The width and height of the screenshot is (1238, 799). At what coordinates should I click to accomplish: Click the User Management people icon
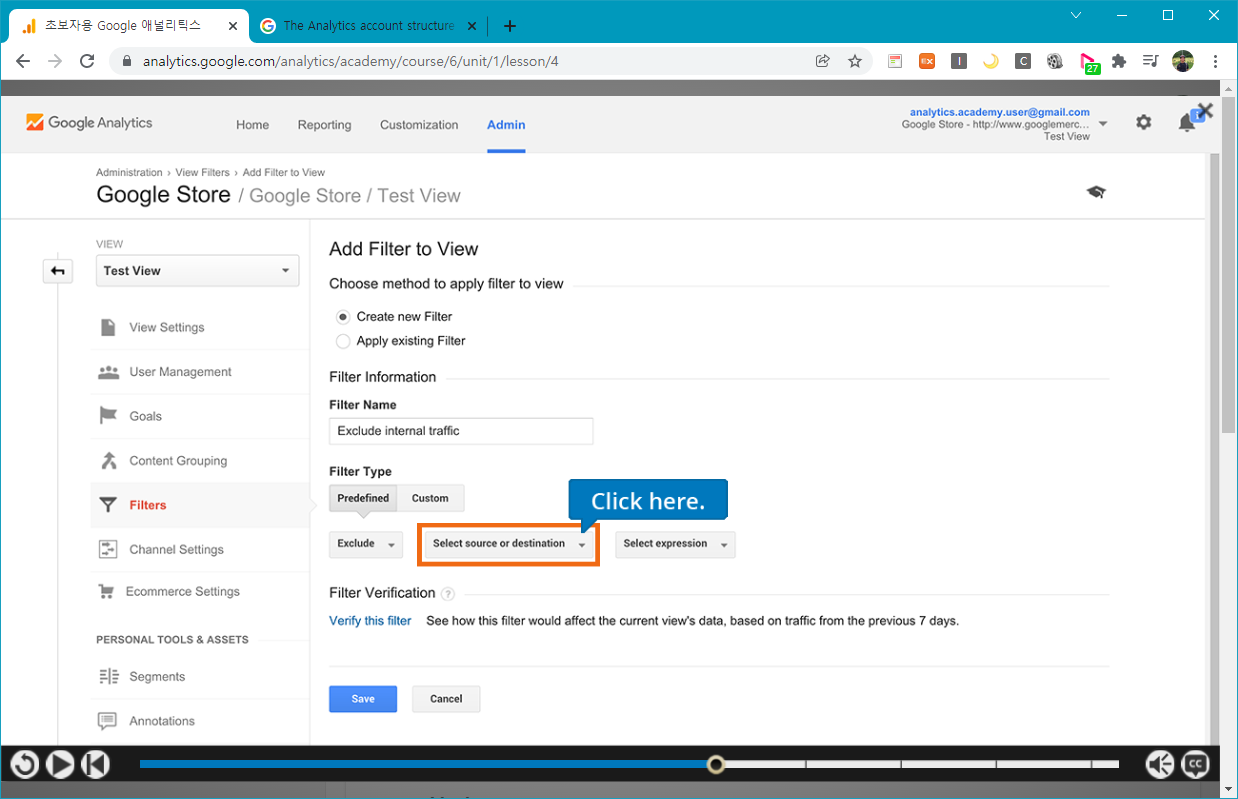(108, 372)
